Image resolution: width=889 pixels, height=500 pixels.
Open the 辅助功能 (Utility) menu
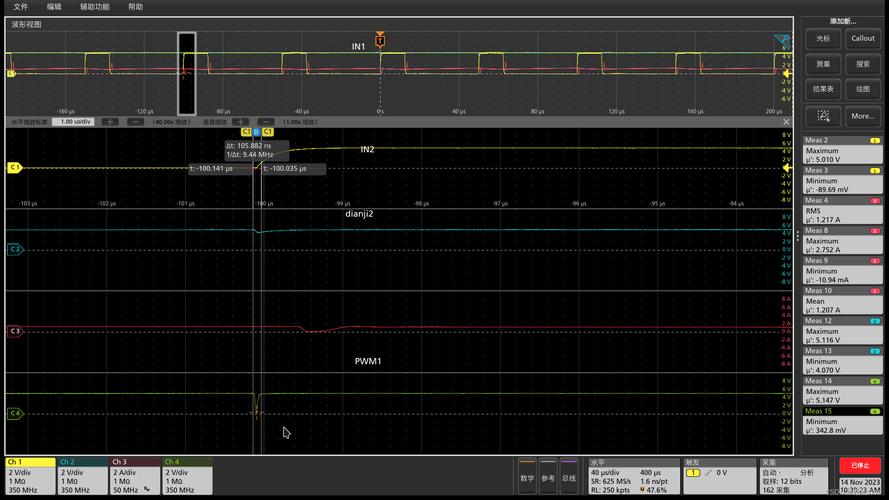[95, 6]
